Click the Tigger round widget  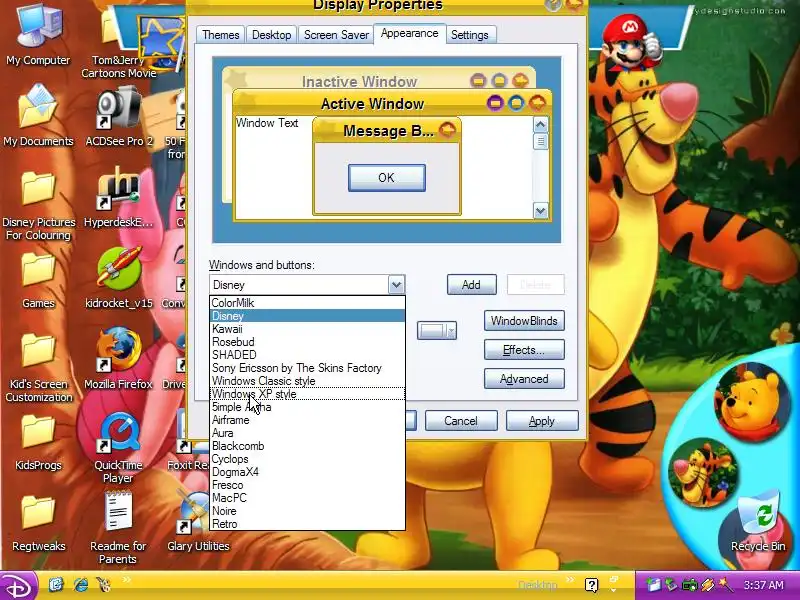pyautogui.click(x=704, y=473)
